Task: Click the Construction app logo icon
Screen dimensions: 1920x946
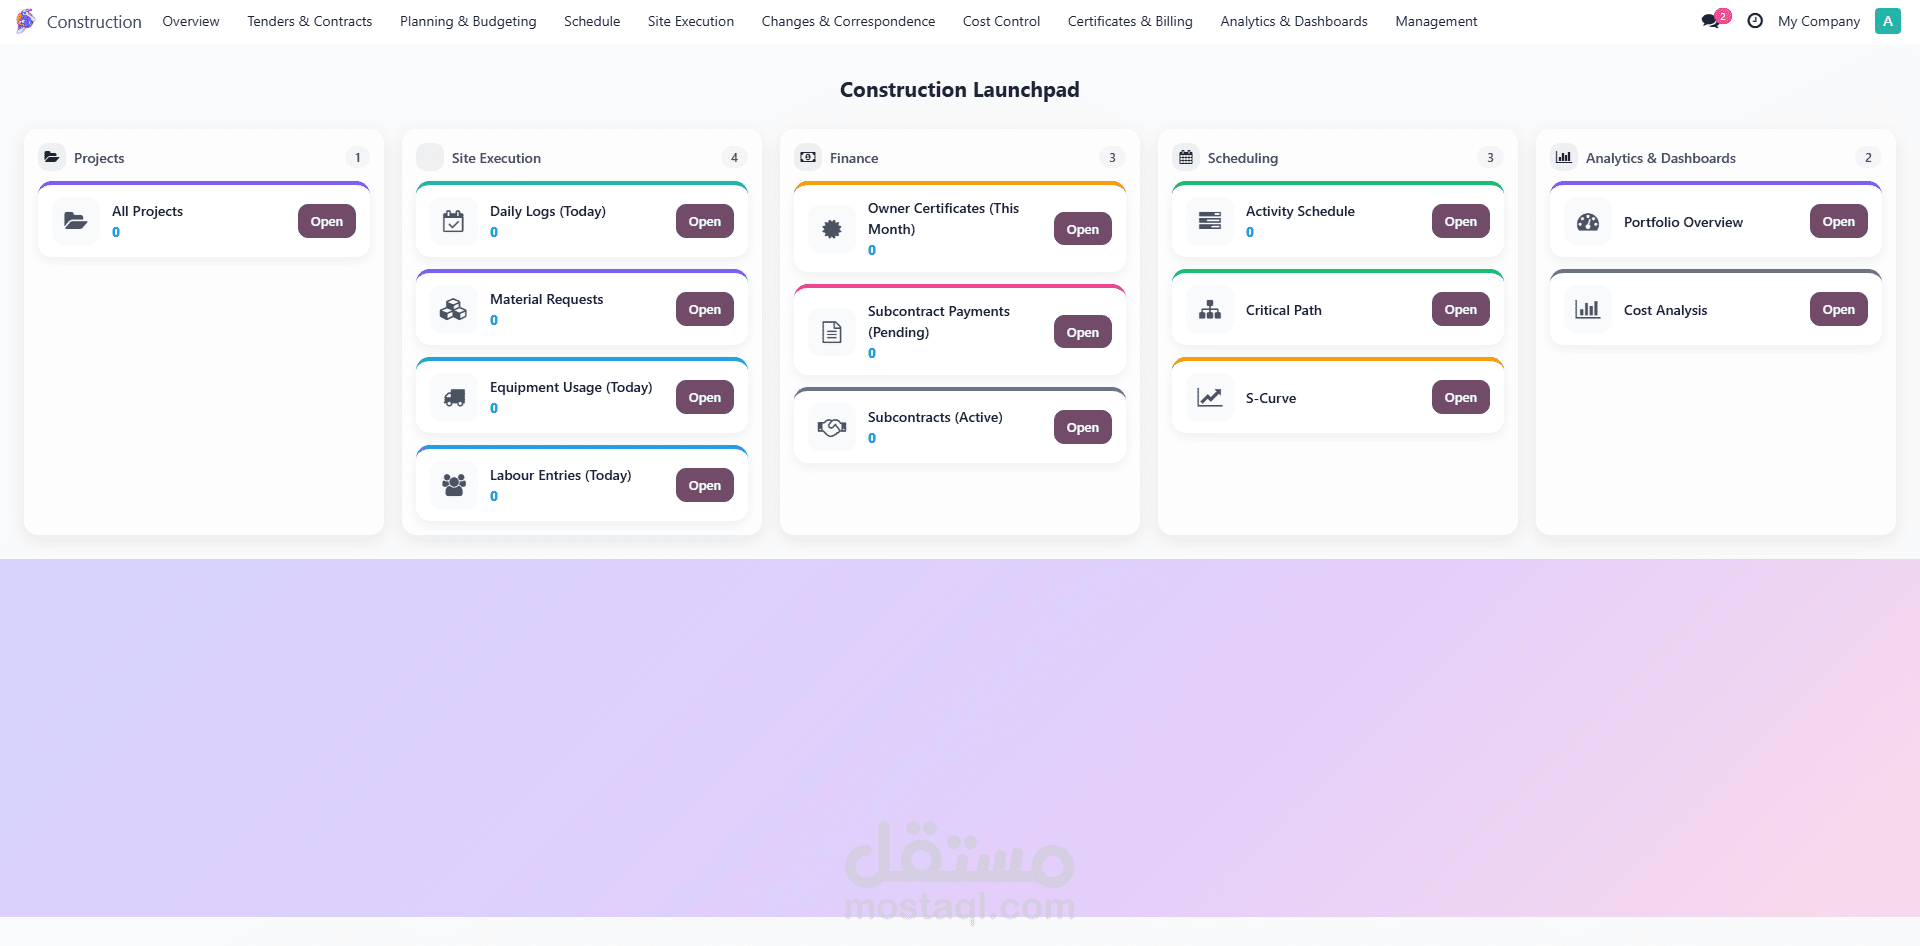Action: coord(25,21)
